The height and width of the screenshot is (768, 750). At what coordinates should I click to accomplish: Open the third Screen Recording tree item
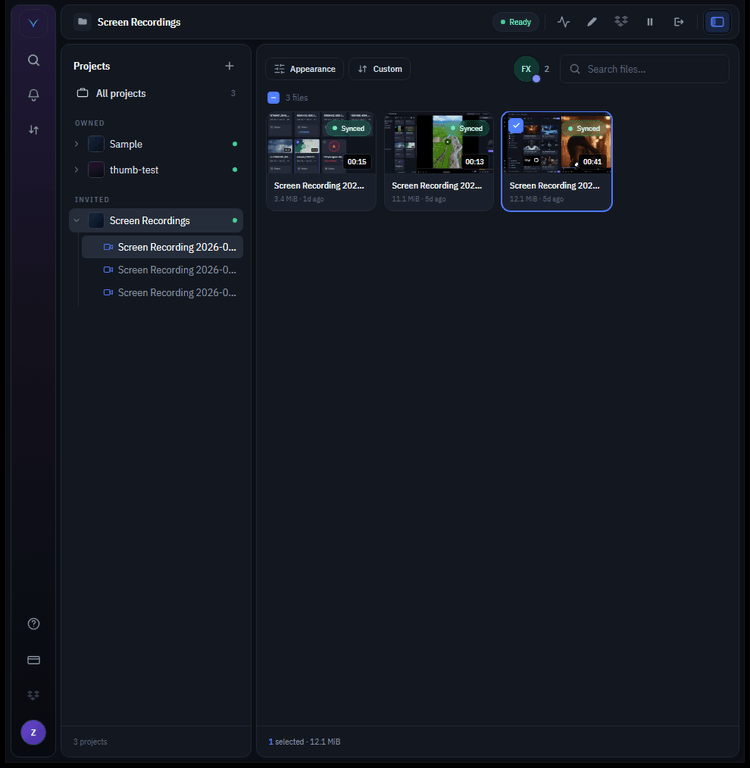click(162, 292)
